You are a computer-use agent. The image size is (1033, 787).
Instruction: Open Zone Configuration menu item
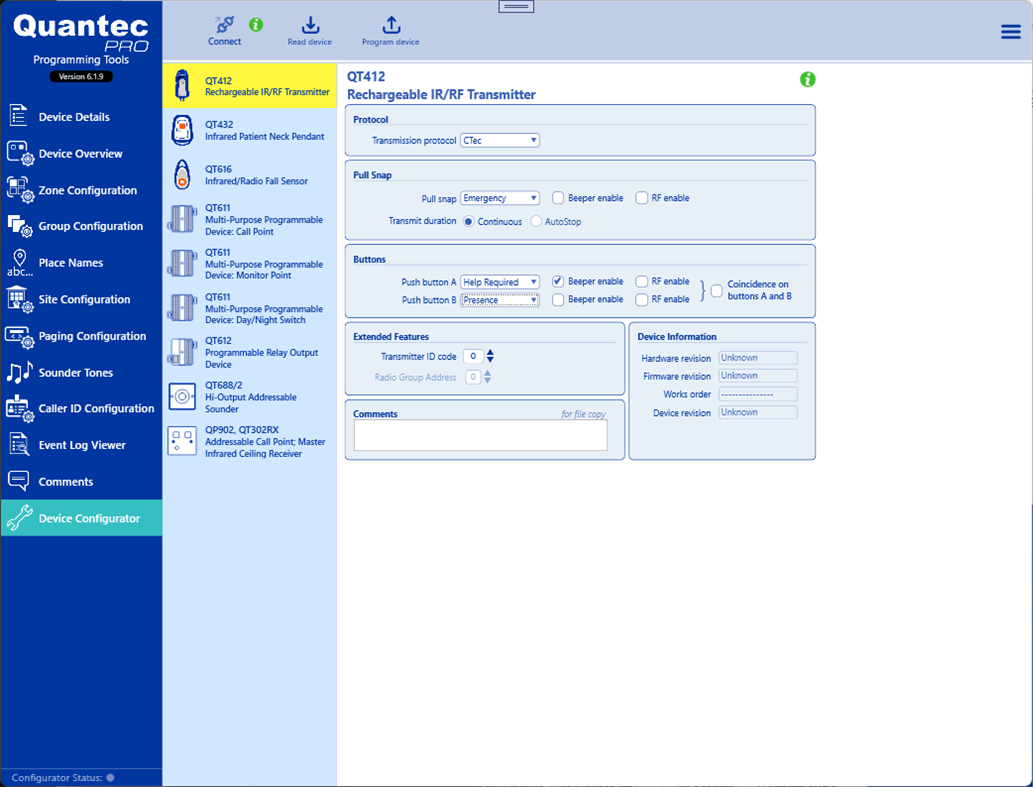pyautogui.click(x=81, y=190)
